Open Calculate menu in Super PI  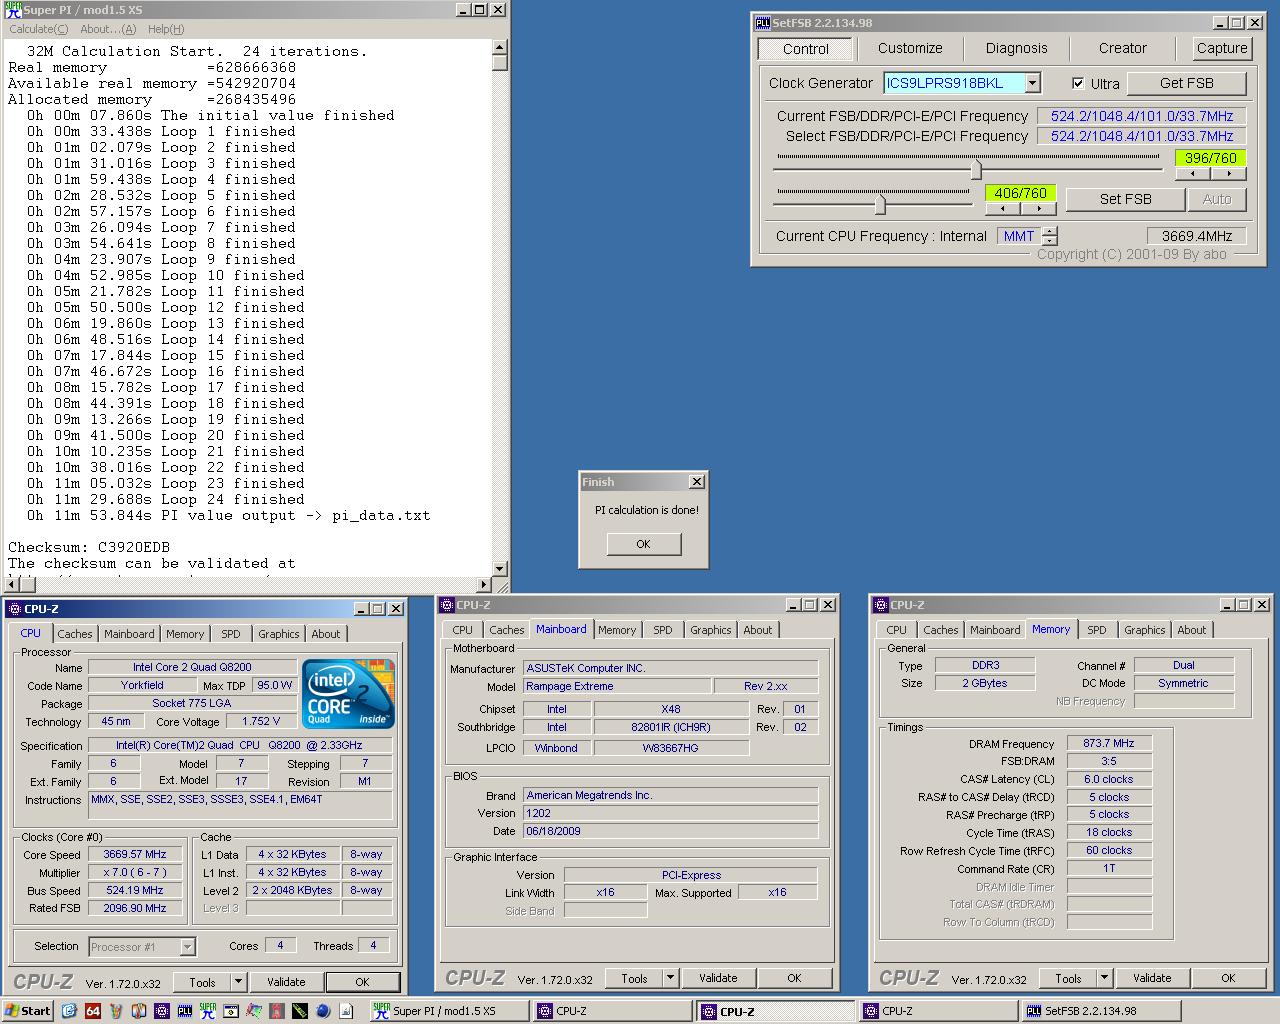point(38,29)
